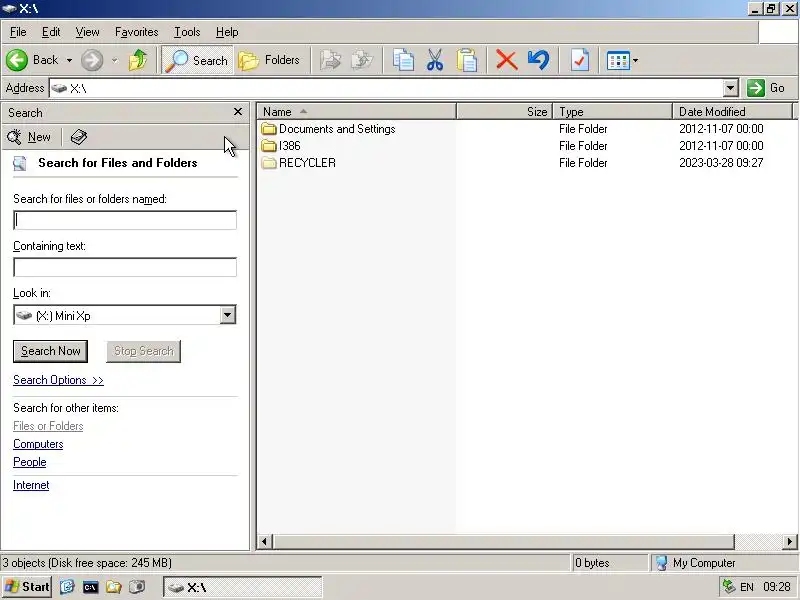
Task: Click the Paste clipboard icon
Action: [467, 60]
